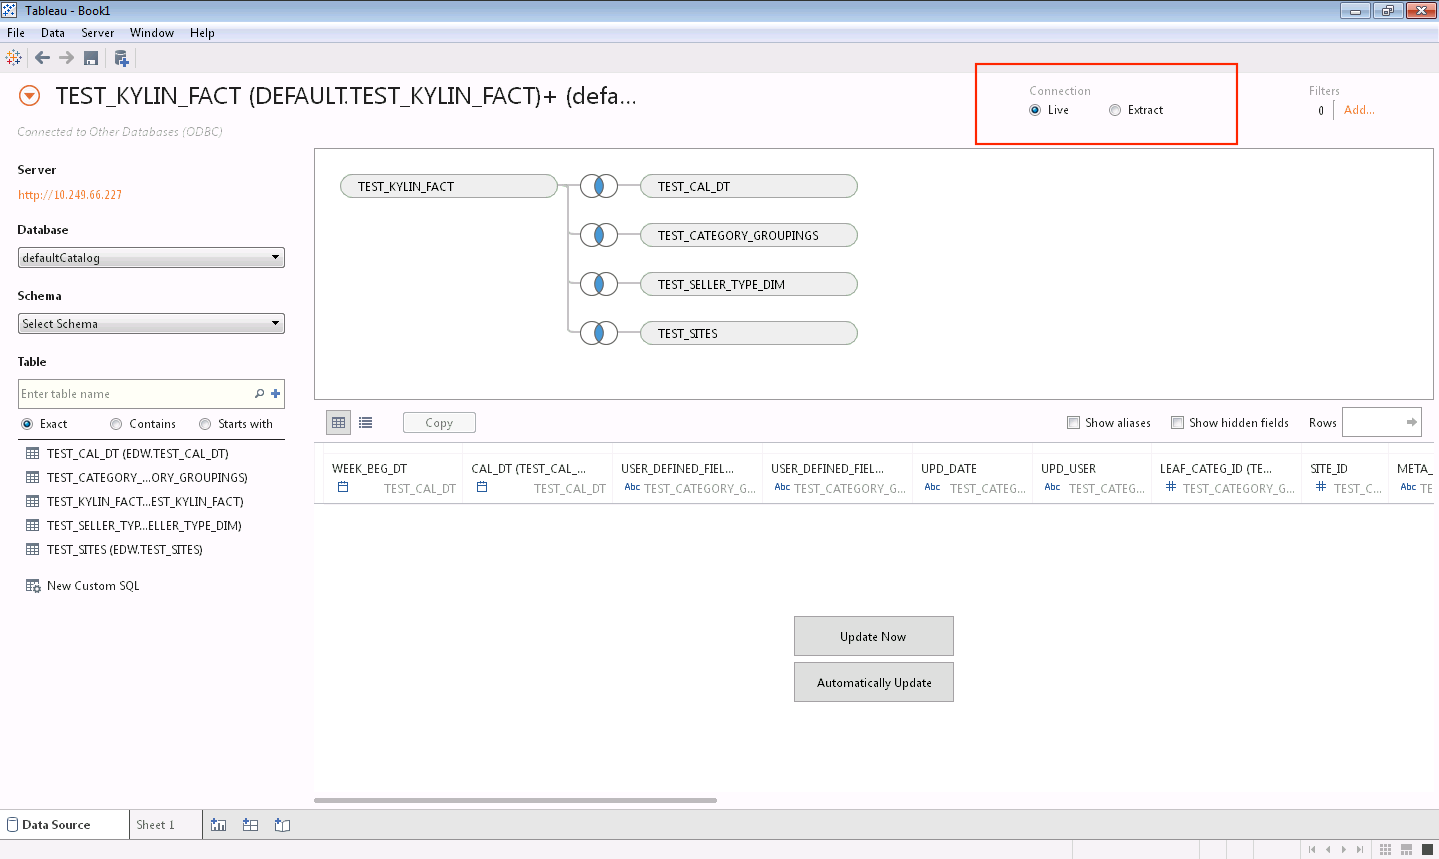Open the data source name dropdown arrow
The image size is (1439, 859).
(x=30, y=96)
